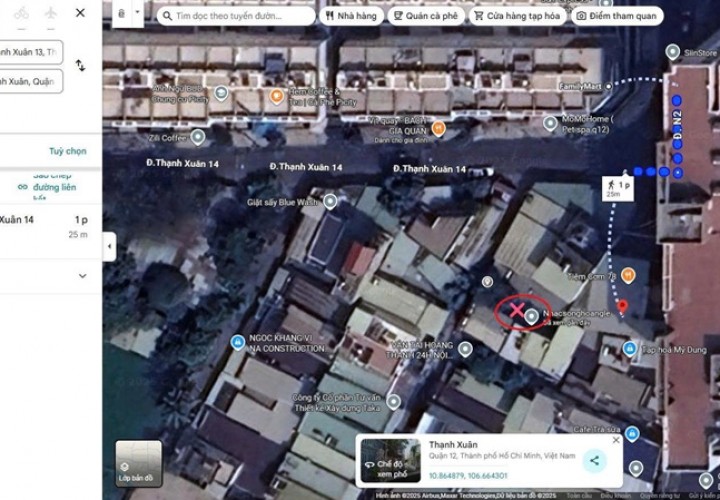Click the 'Nhacsonghoangle' place label
Viewport: 720px width, 500px height.
577,313
